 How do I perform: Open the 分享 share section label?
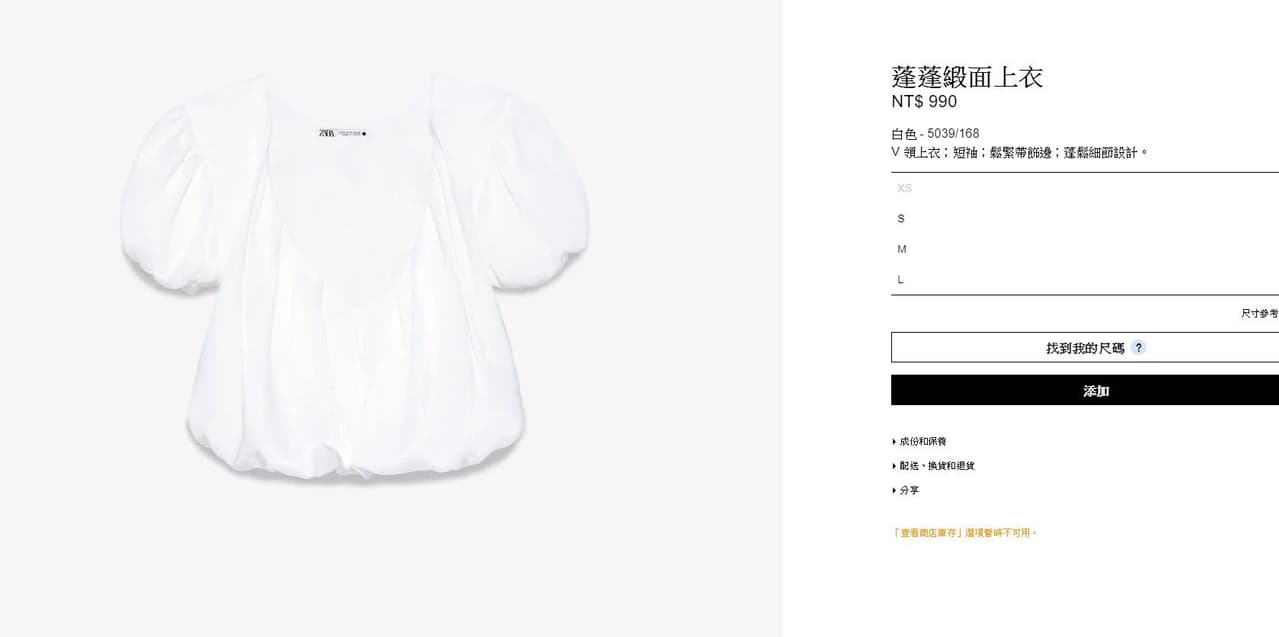pos(909,491)
